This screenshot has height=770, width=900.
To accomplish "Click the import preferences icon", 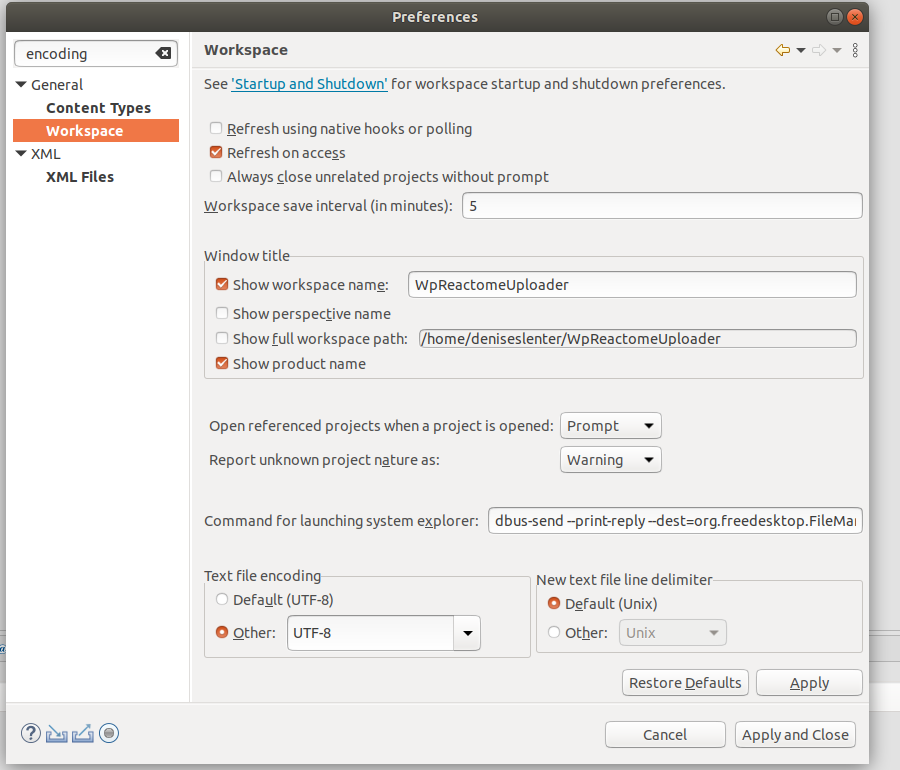I will coord(57,734).
